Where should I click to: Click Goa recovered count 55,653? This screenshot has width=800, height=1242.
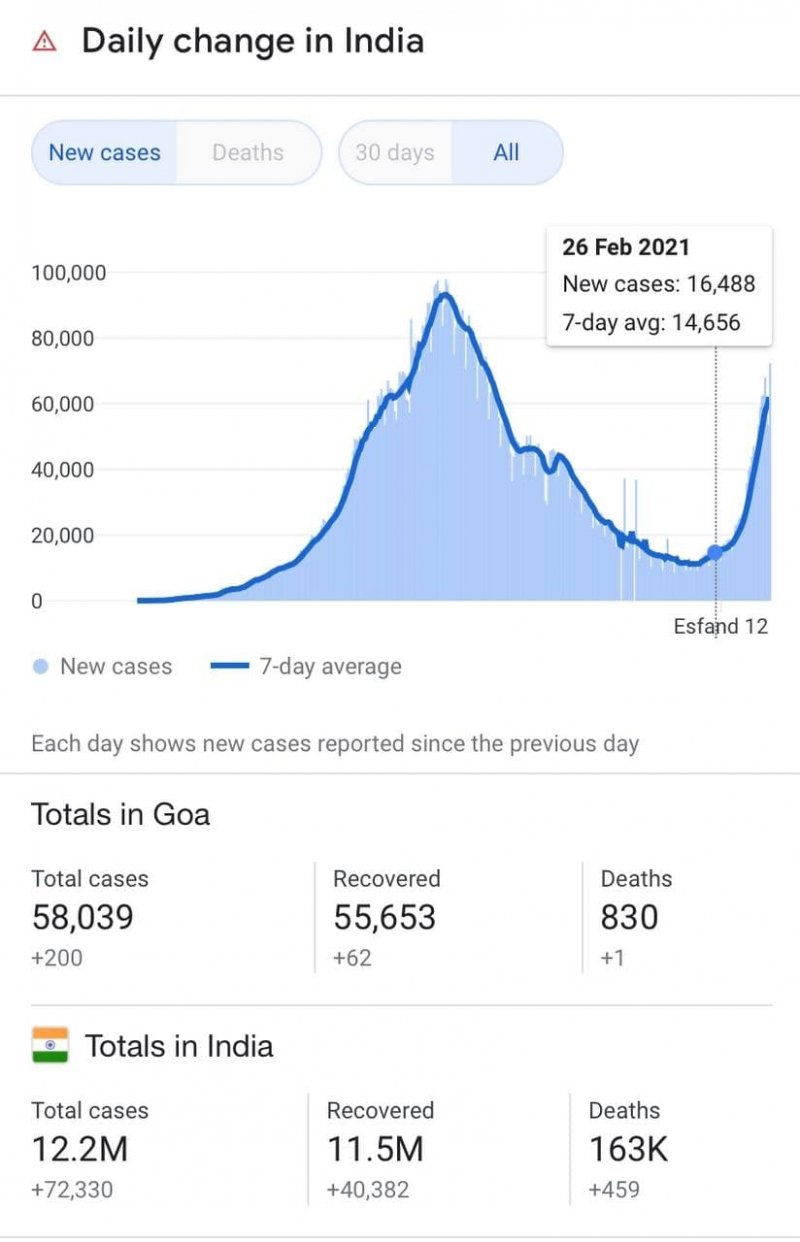point(385,917)
